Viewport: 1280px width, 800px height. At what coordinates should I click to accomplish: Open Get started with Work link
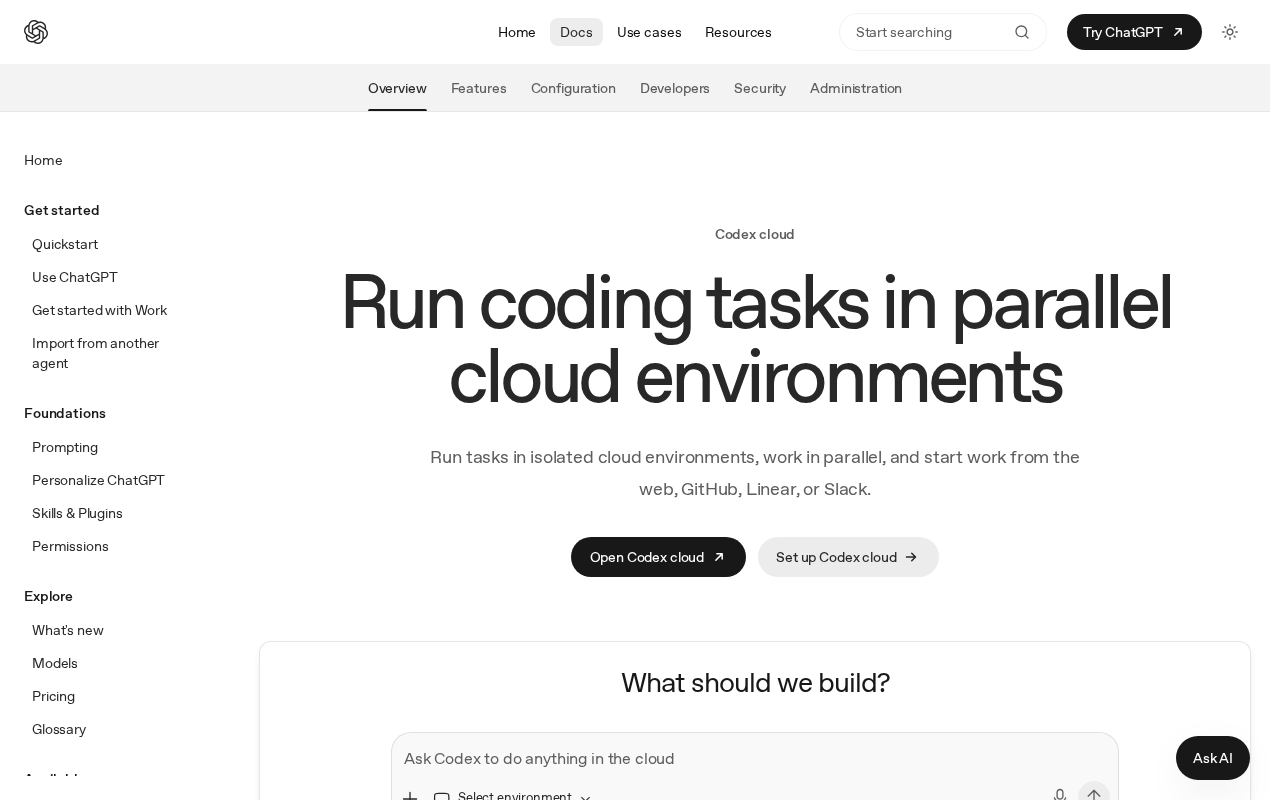pyautogui.click(x=99, y=310)
